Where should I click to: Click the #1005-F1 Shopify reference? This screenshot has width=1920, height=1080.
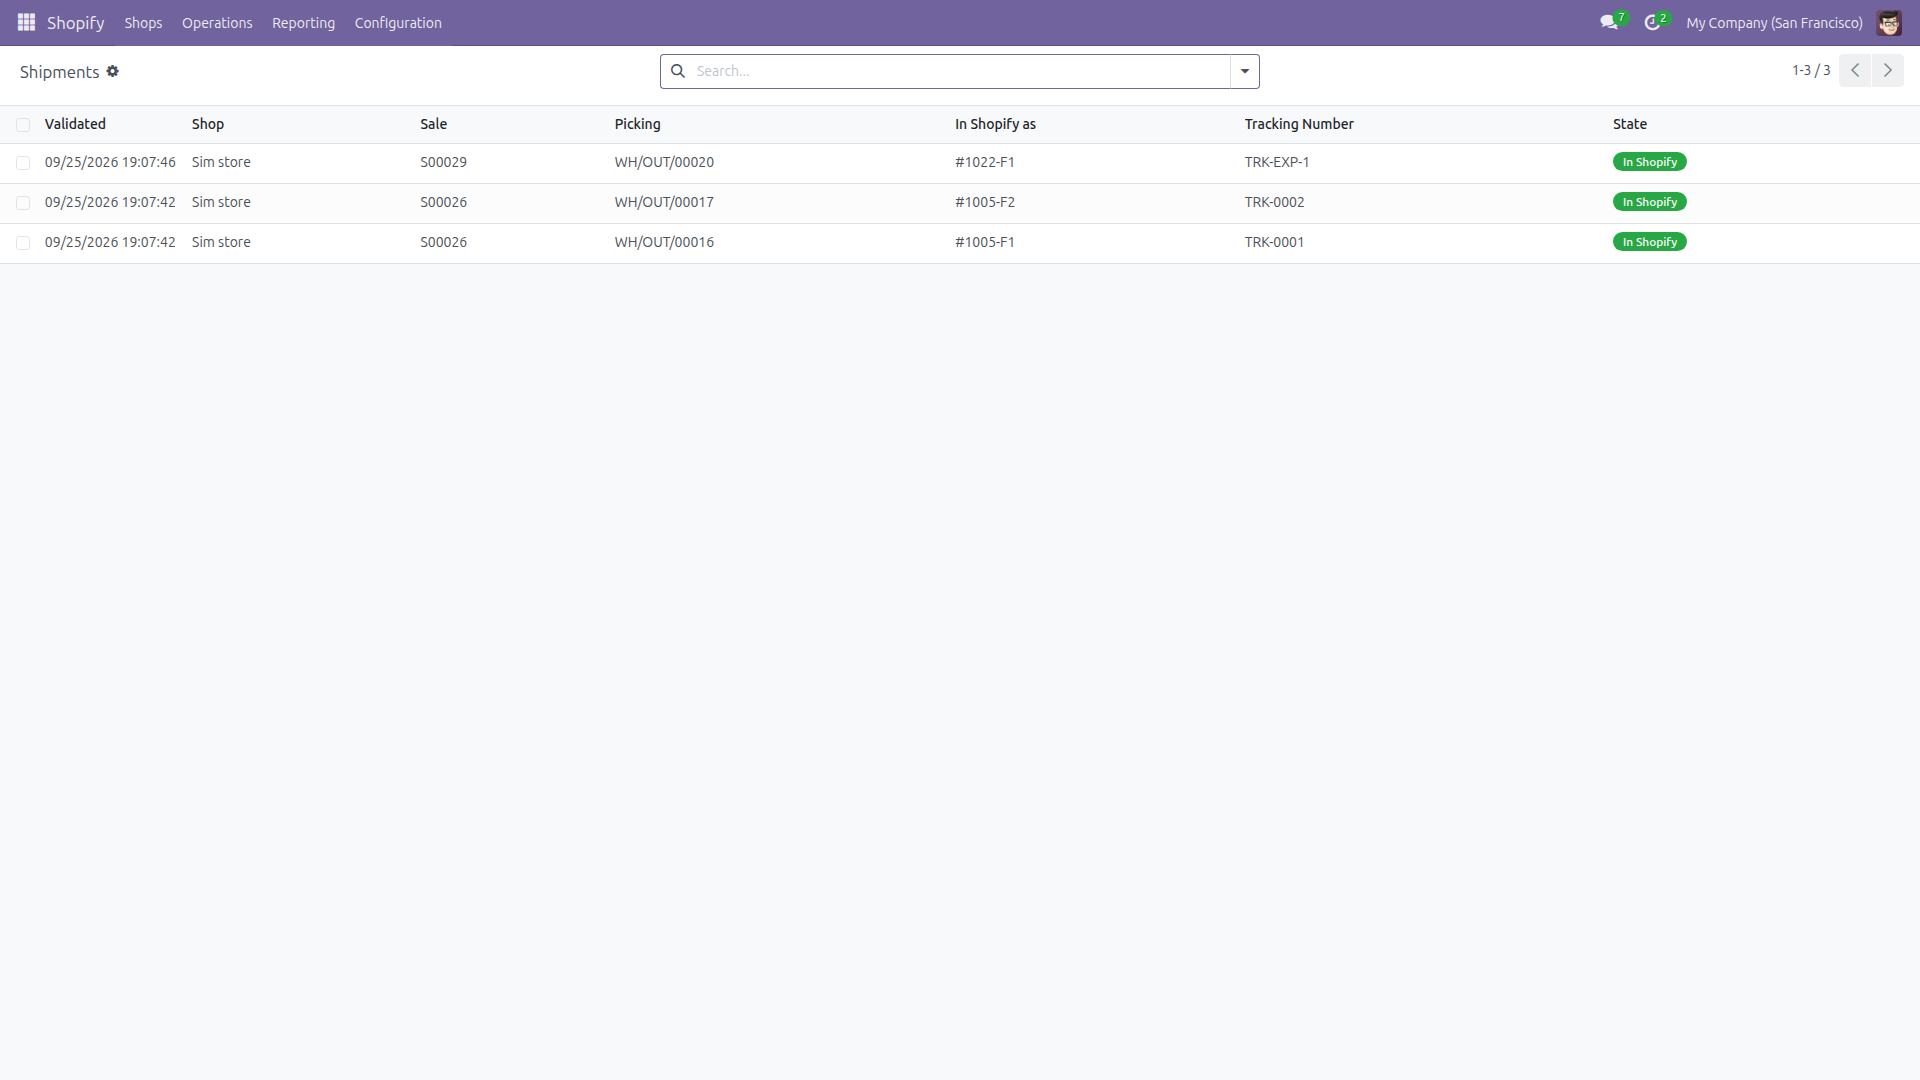coord(985,242)
